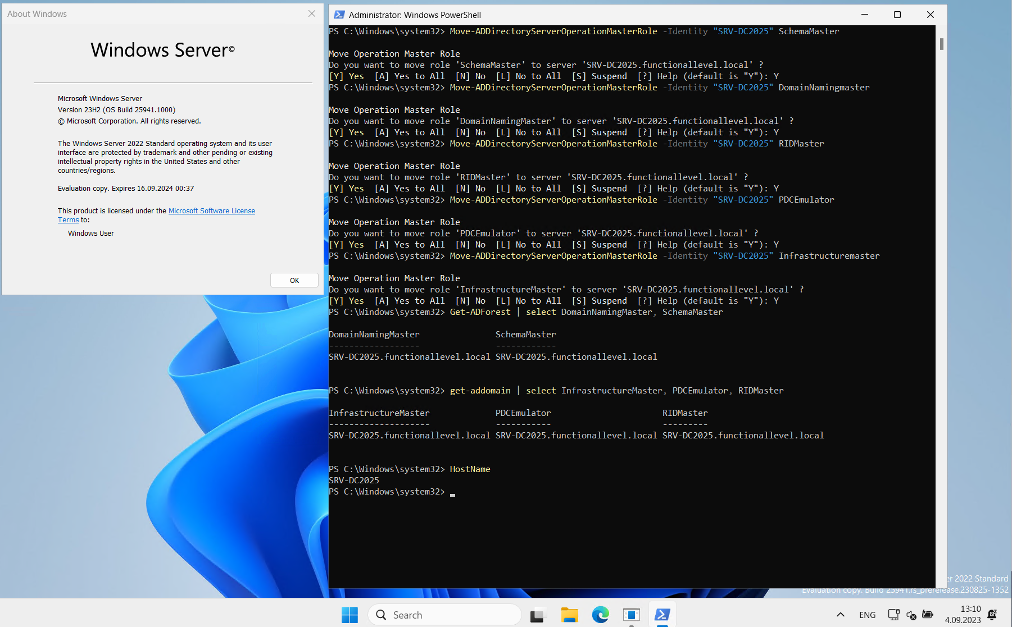1012x628 pixels.
Task: Open the Microsoft Software License Terms link
Action: click(x=211, y=210)
